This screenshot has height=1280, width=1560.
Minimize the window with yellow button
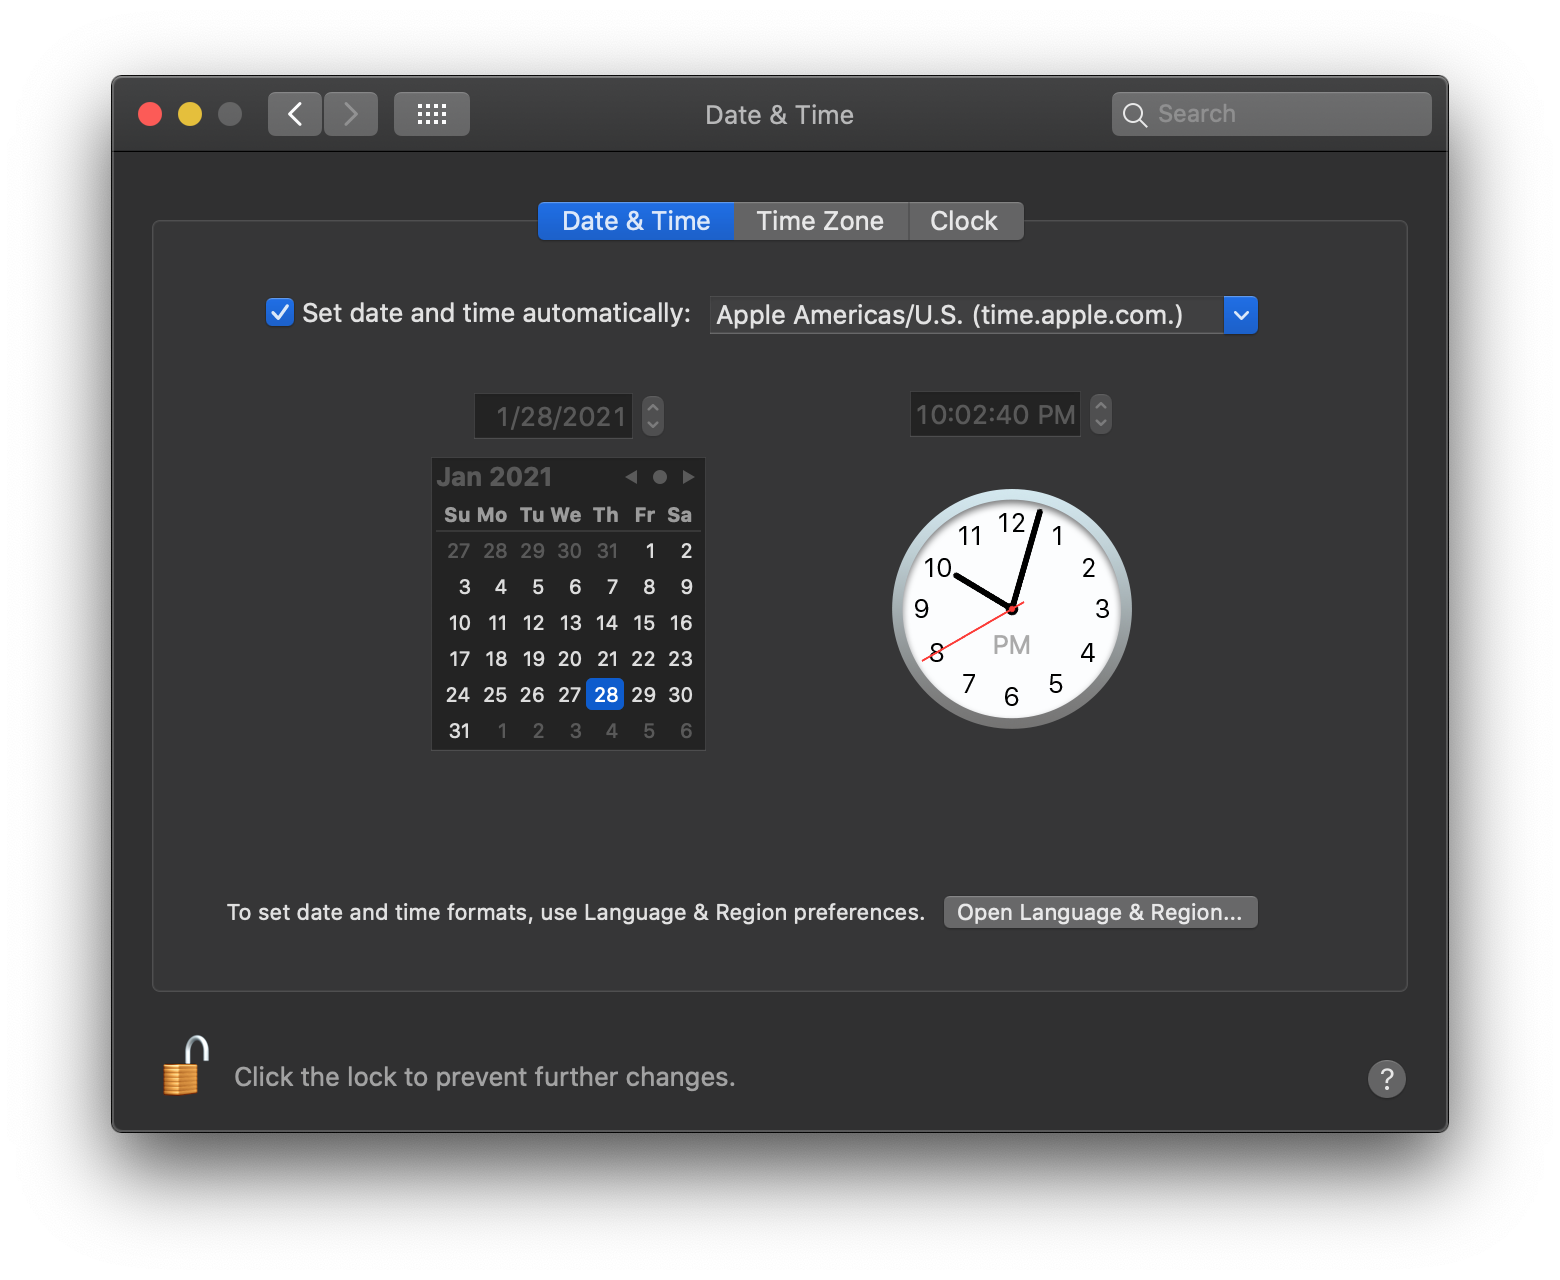[190, 114]
